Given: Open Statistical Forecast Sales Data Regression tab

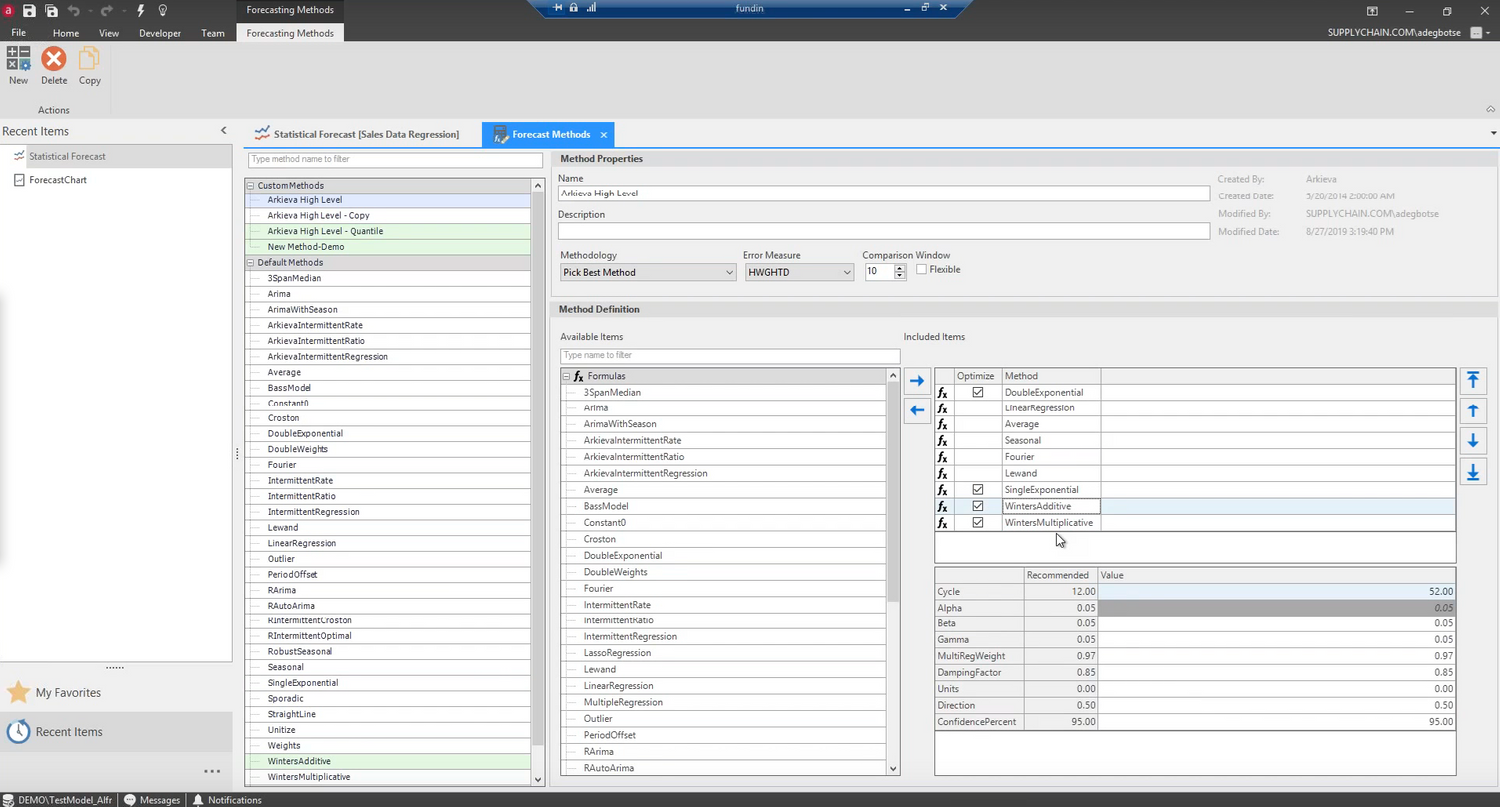Looking at the screenshot, I should point(357,134).
